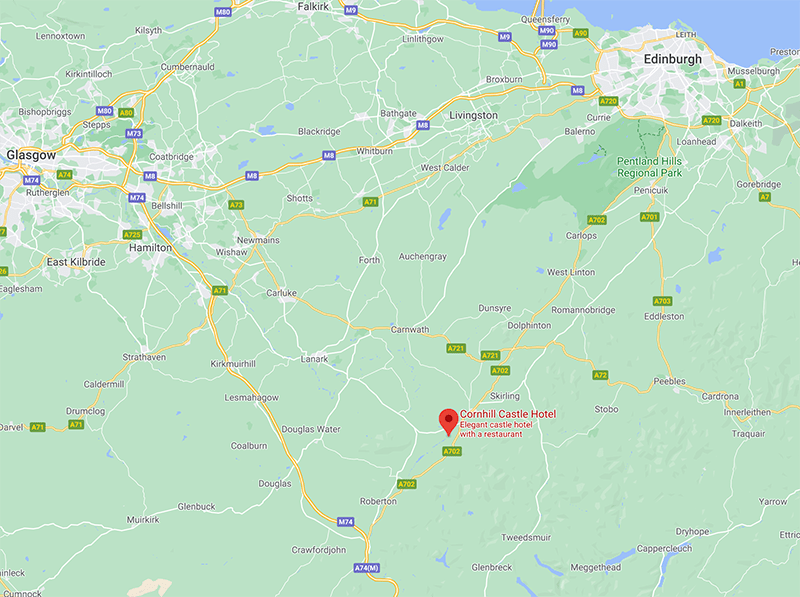Click the A73 road shield near Shotts
This screenshot has height=597, width=800.
click(236, 205)
